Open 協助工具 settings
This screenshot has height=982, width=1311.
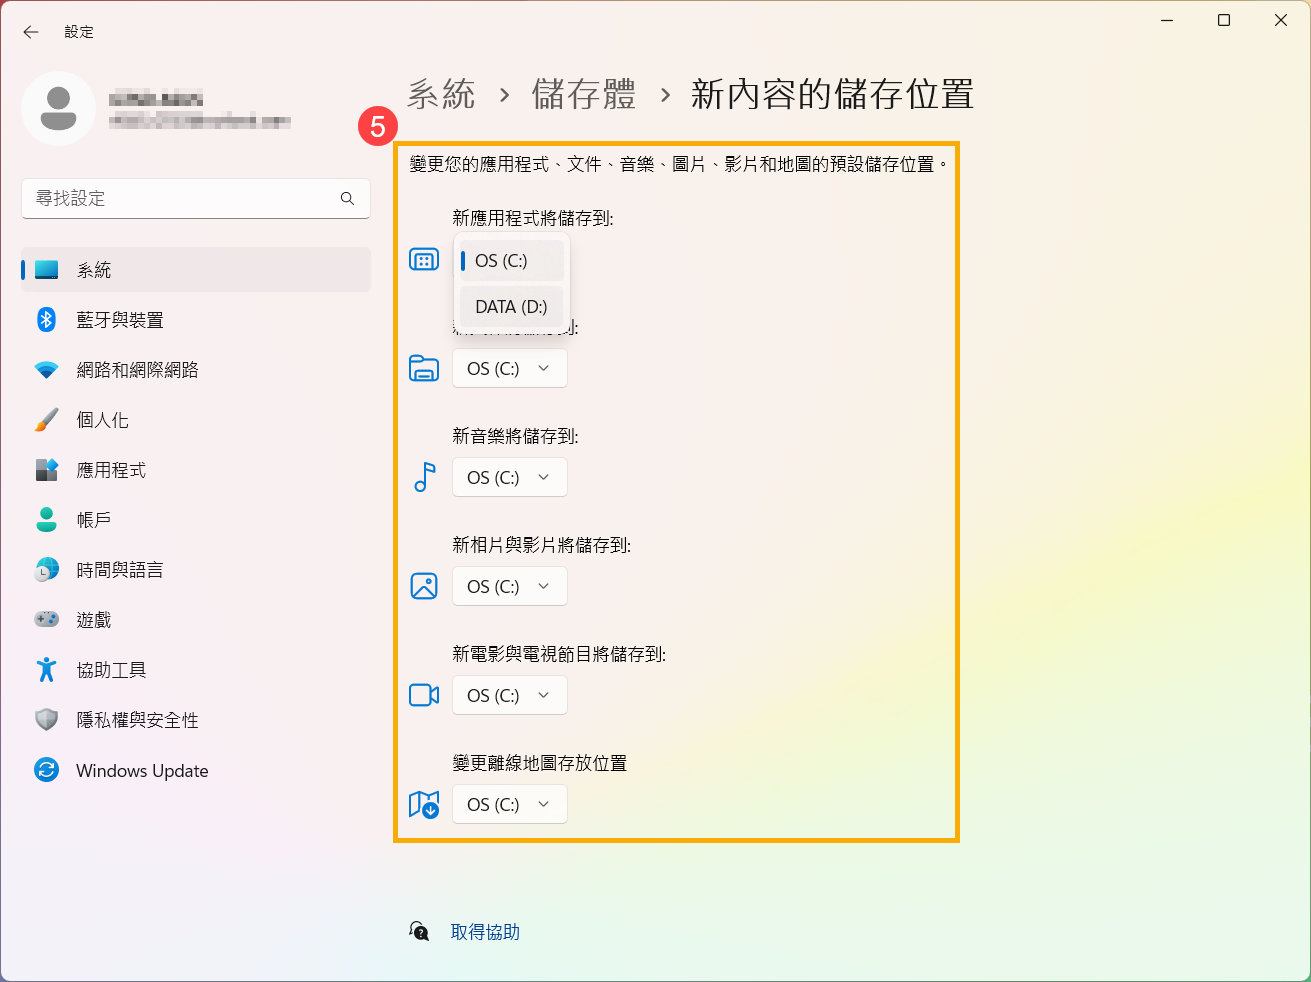(x=196, y=670)
